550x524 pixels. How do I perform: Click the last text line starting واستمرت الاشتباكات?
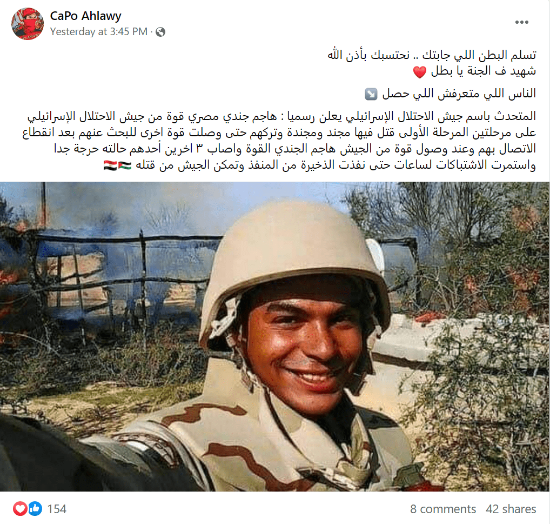(336, 165)
